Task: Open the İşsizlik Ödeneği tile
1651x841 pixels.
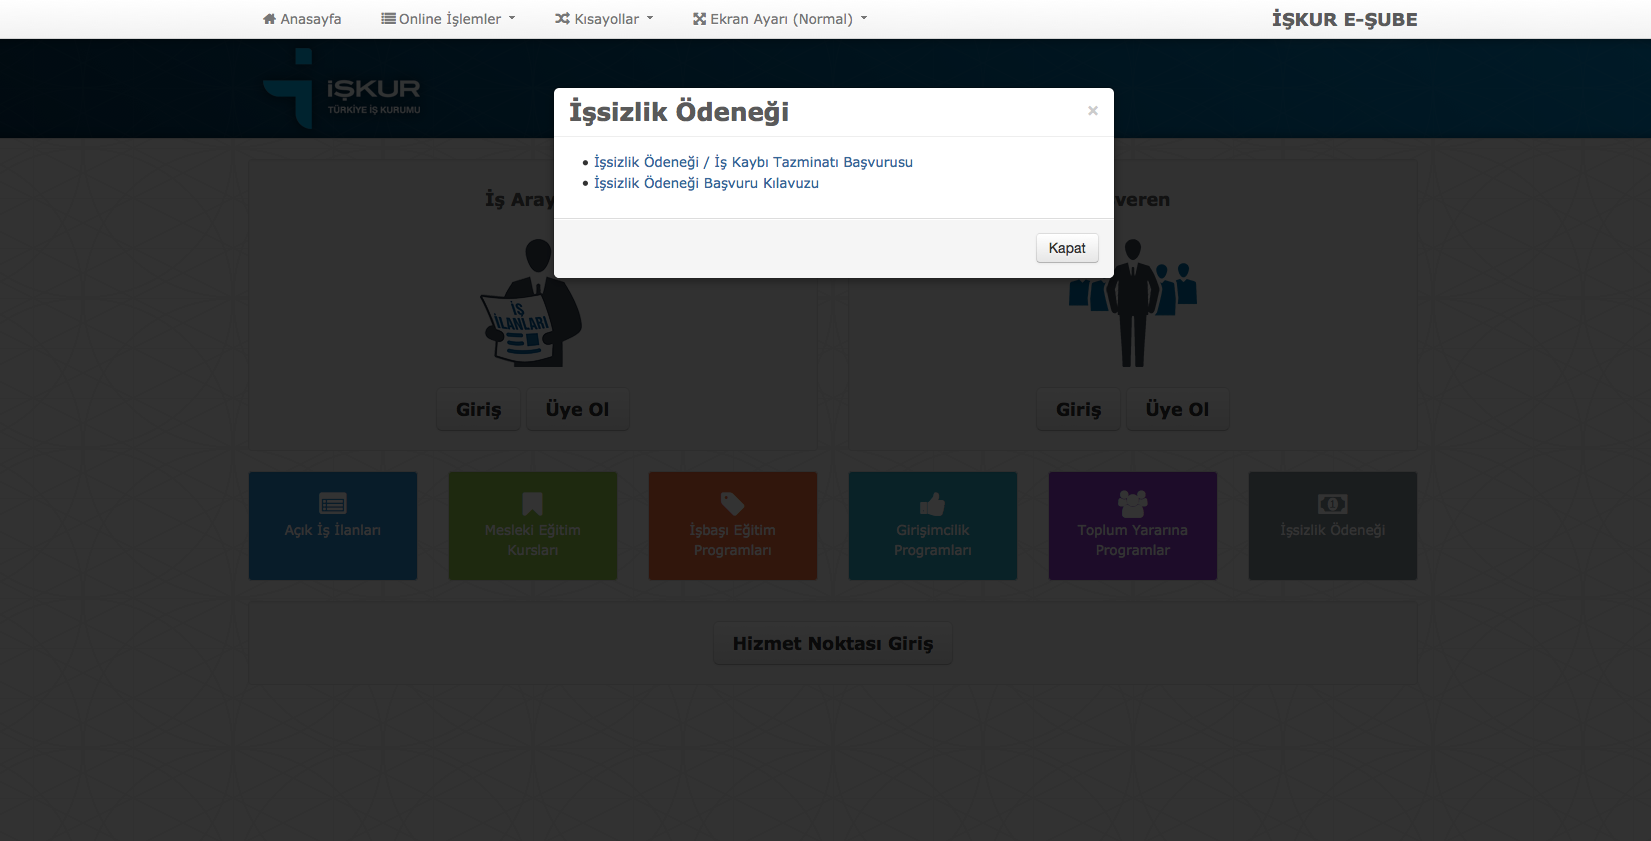Action: (x=1332, y=526)
